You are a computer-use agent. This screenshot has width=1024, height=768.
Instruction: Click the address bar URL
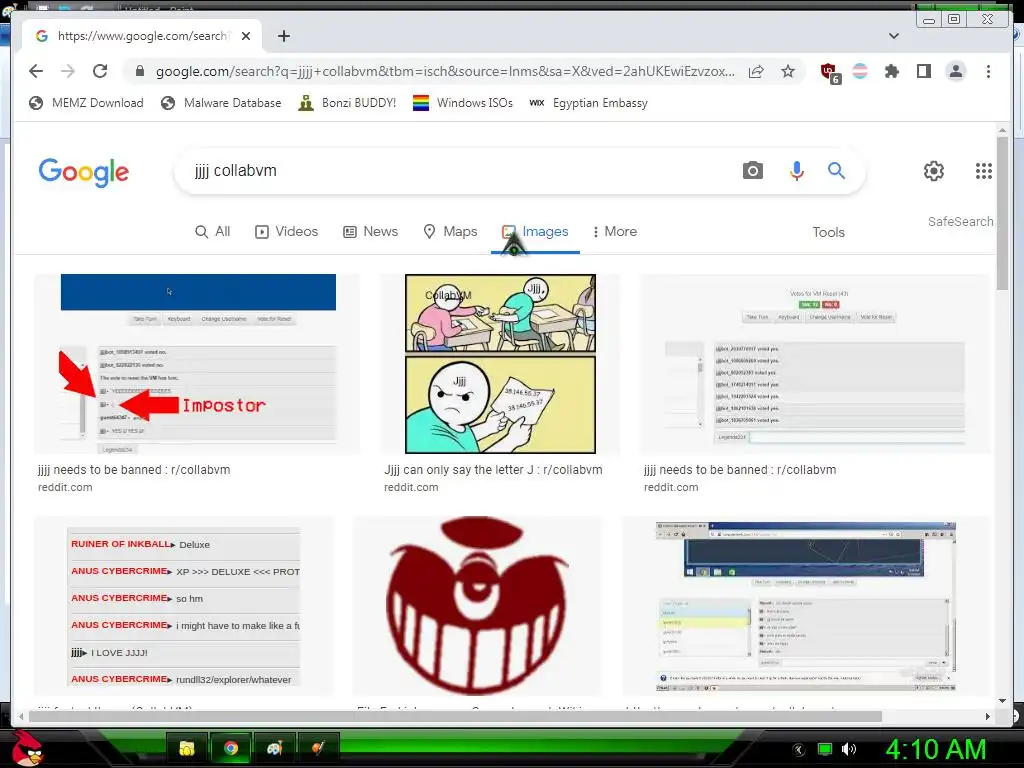(445, 71)
